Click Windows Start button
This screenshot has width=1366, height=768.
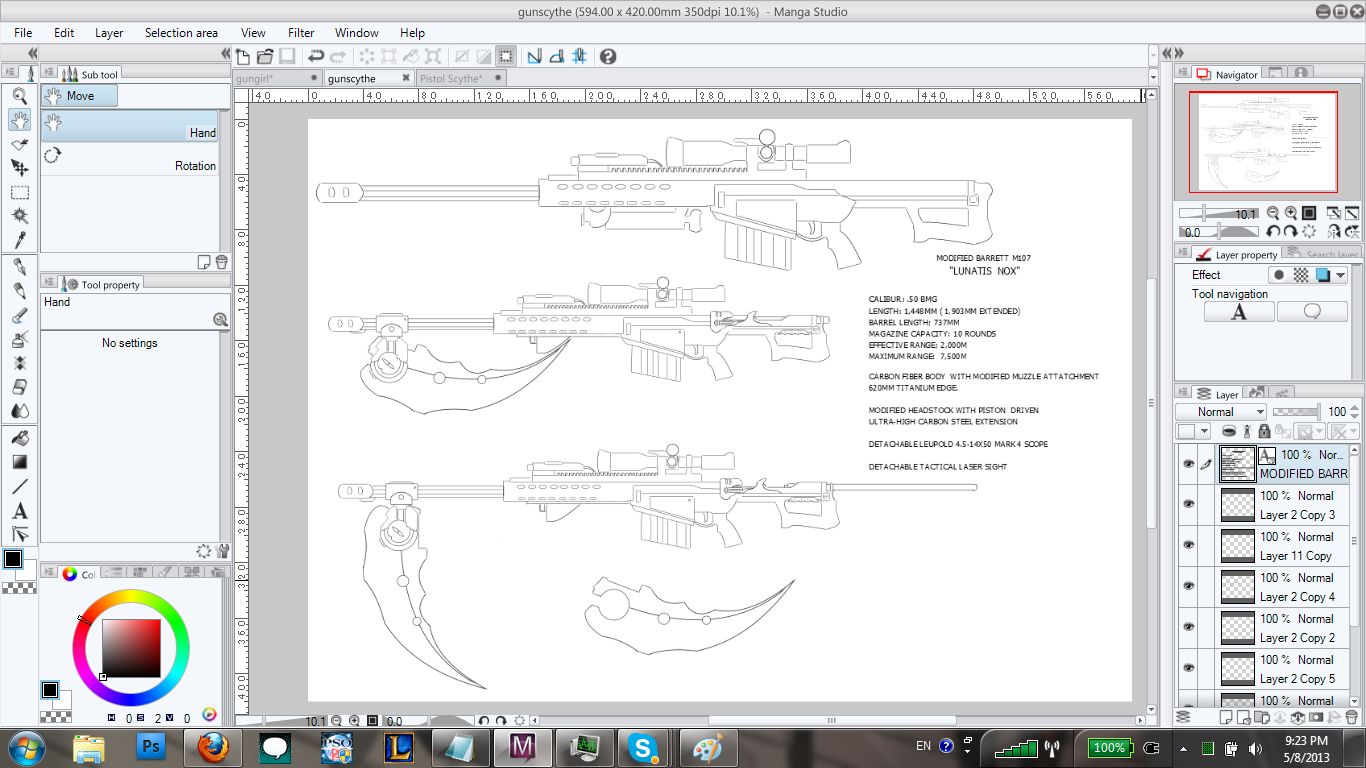24,747
